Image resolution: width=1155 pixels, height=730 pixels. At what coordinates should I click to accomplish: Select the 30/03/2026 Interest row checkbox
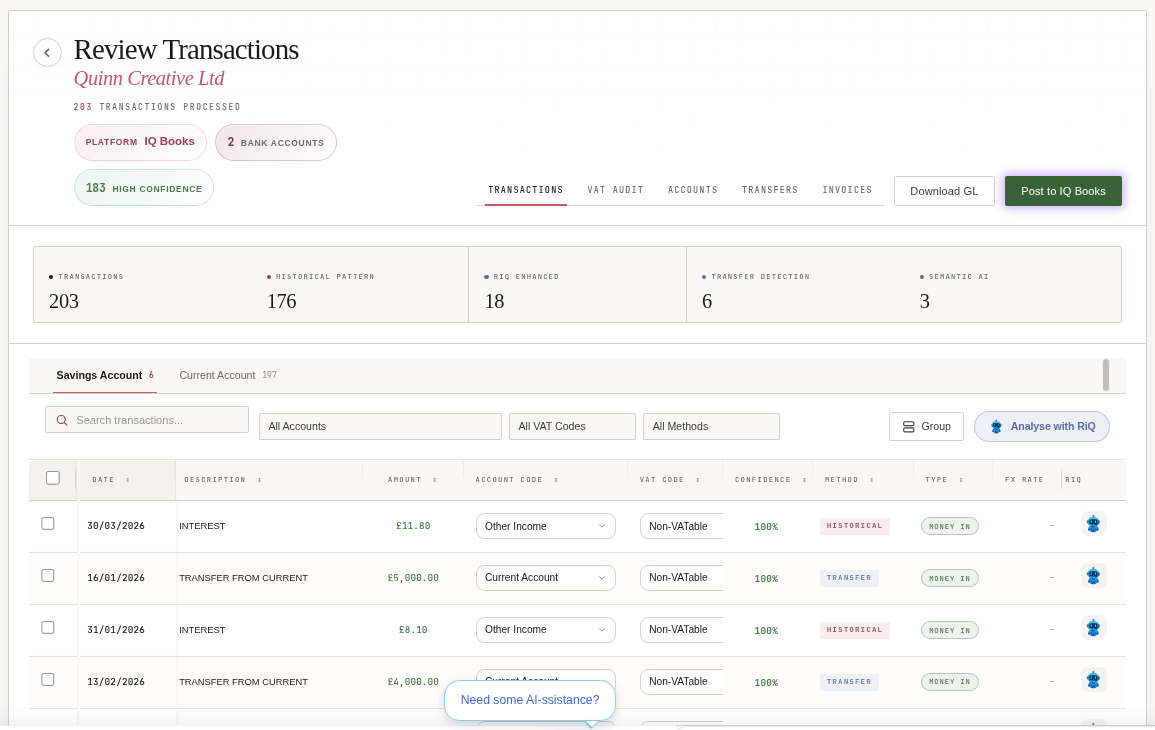click(x=48, y=524)
